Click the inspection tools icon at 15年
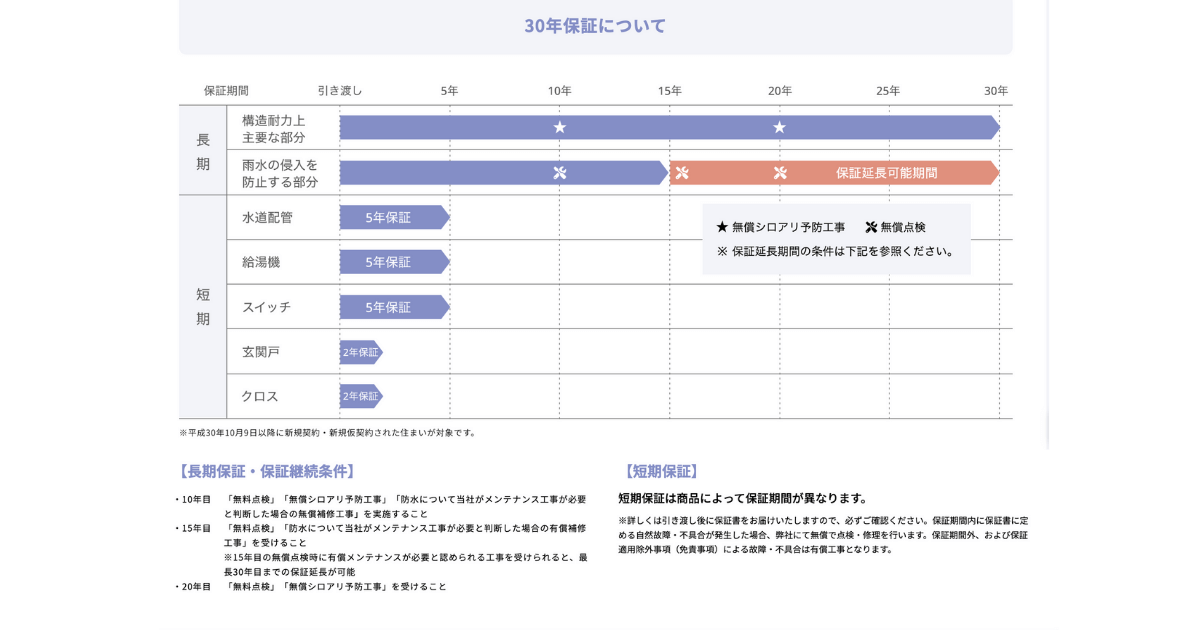 (x=682, y=173)
